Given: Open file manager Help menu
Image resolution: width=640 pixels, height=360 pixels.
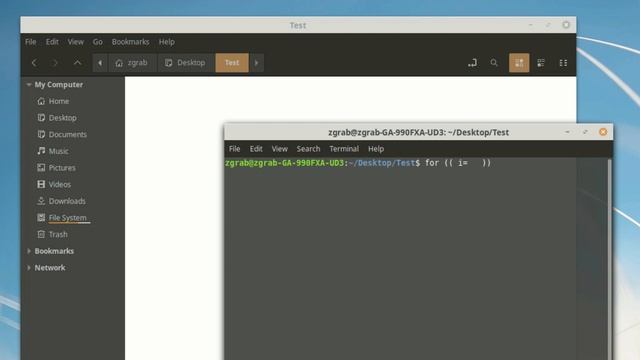Looking at the screenshot, I should click(x=167, y=42).
